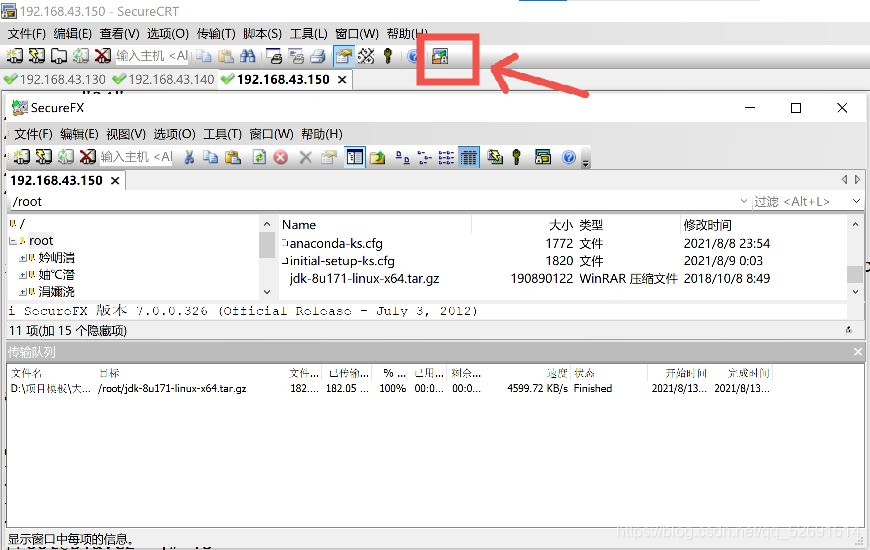The width and height of the screenshot is (870, 550).
Task: Open SecureFX 帮助(H) menu
Action: (322, 134)
